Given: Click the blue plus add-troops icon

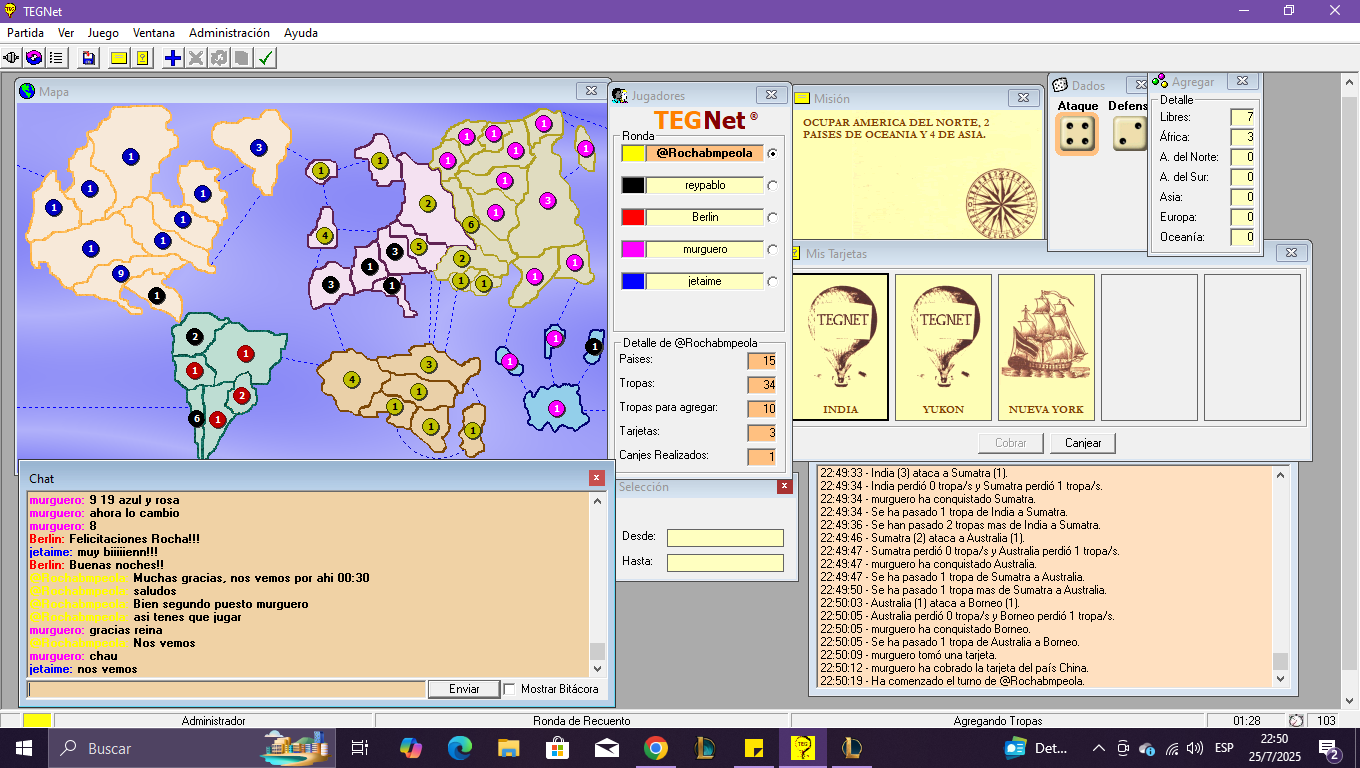Looking at the screenshot, I should (x=173, y=58).
